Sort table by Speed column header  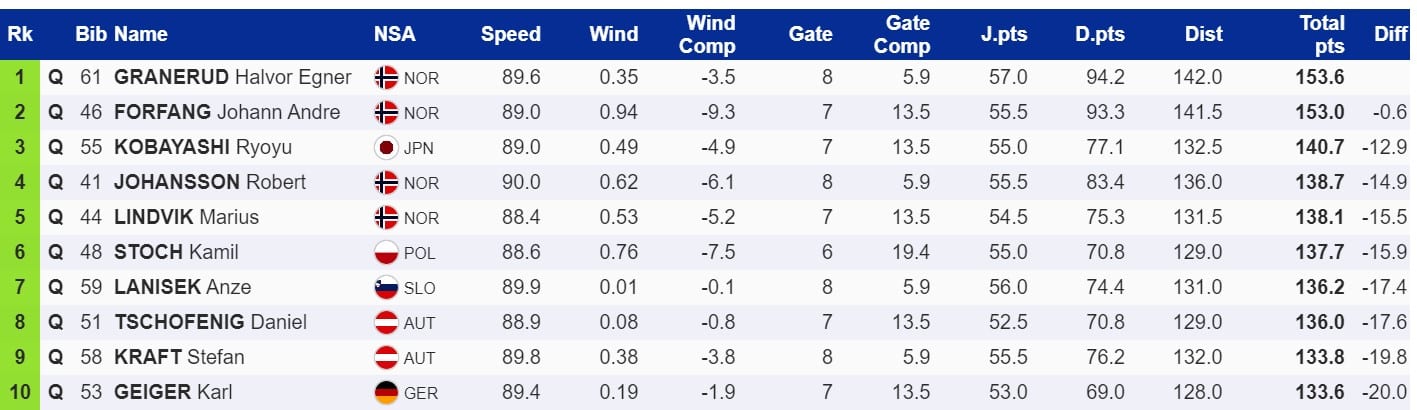tap(510, 34)
